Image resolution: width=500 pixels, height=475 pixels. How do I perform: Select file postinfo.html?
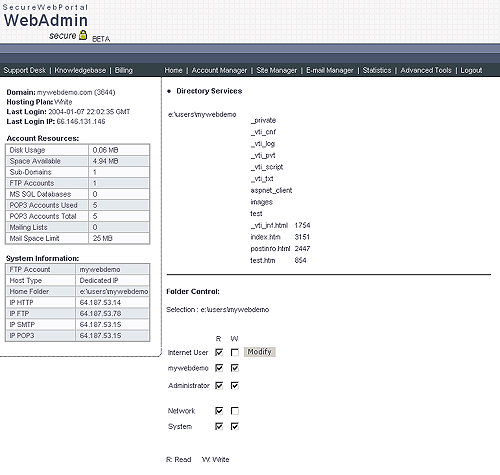point(270,249)
